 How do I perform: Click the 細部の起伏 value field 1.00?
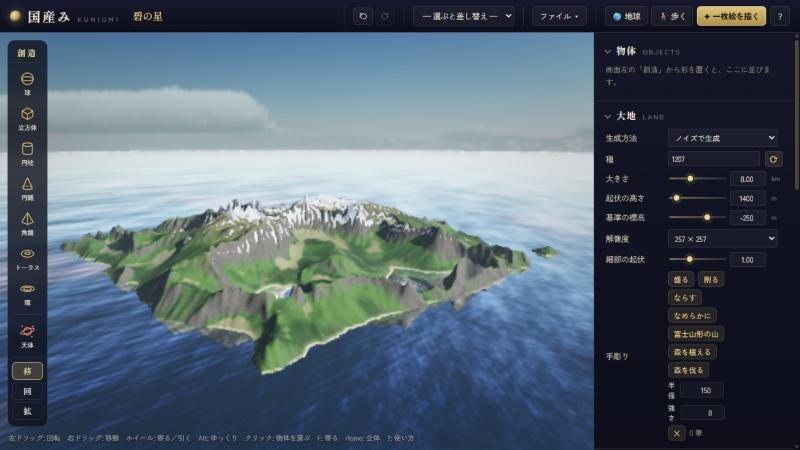747,260
